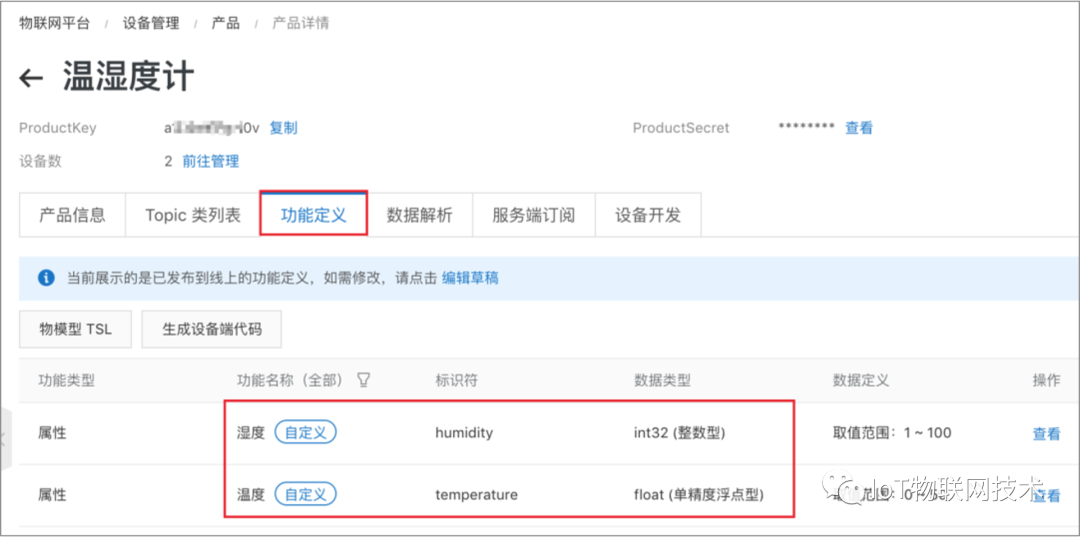Switch to the Topic 类列表 tab
The image size is (1080, 537).
pos(193,215)
